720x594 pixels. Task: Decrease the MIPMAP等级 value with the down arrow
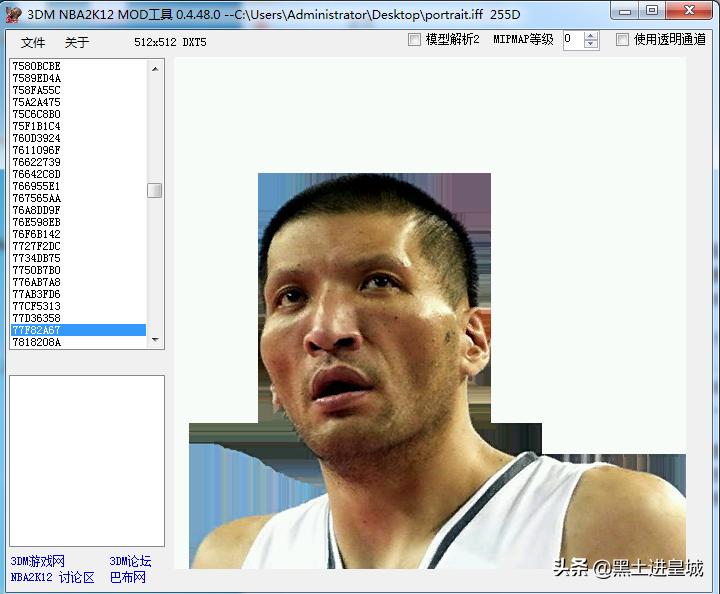[x=591, y=44]
